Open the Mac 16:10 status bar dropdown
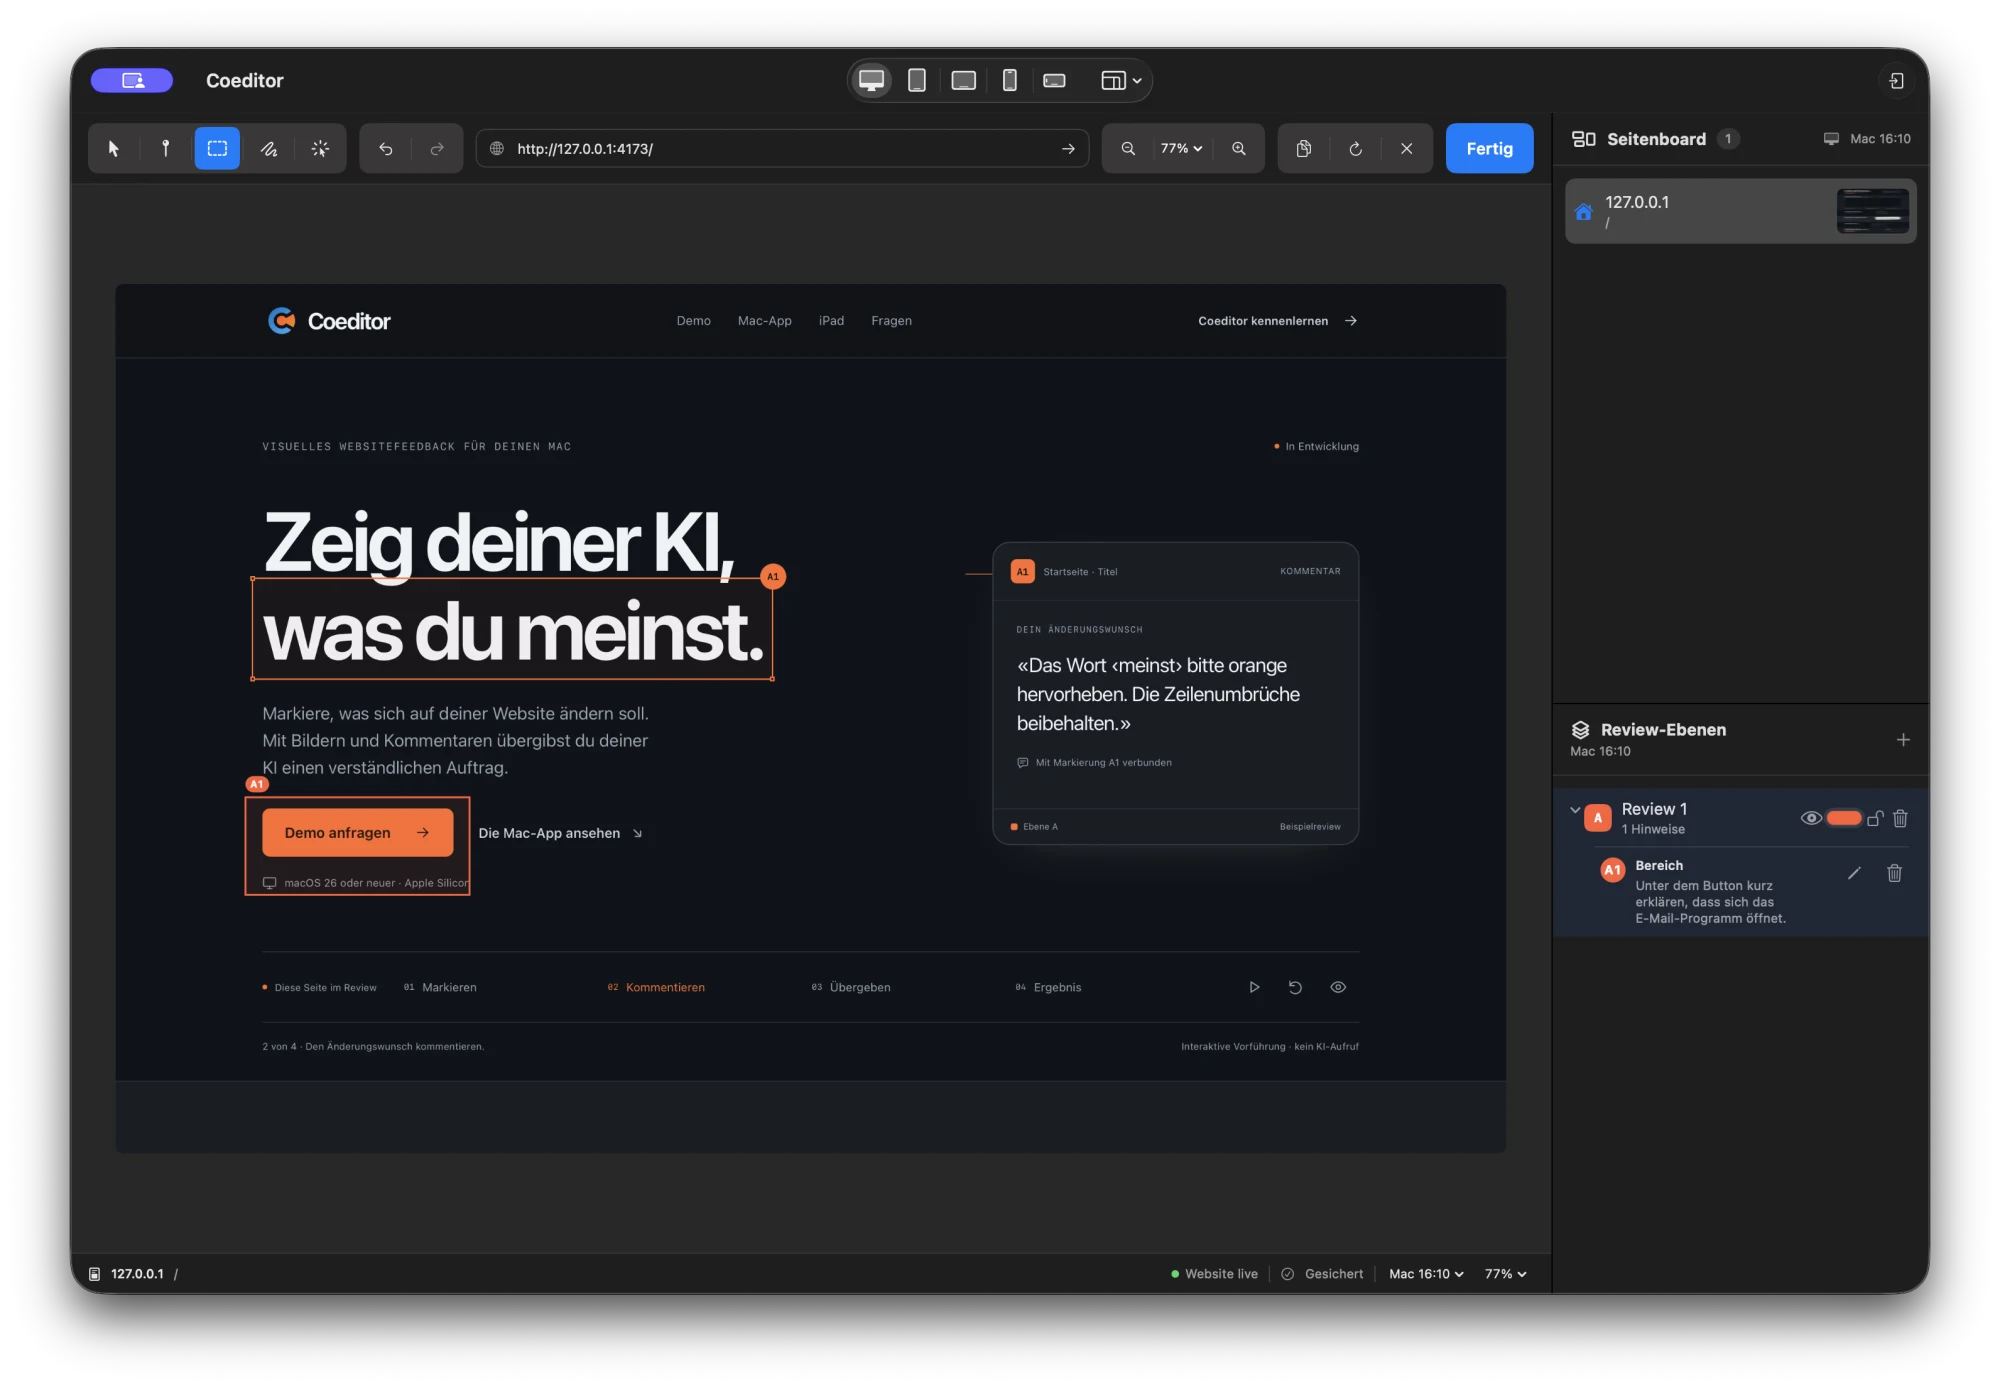Viewport: 2000px width, 1387px height. 1426,1273
